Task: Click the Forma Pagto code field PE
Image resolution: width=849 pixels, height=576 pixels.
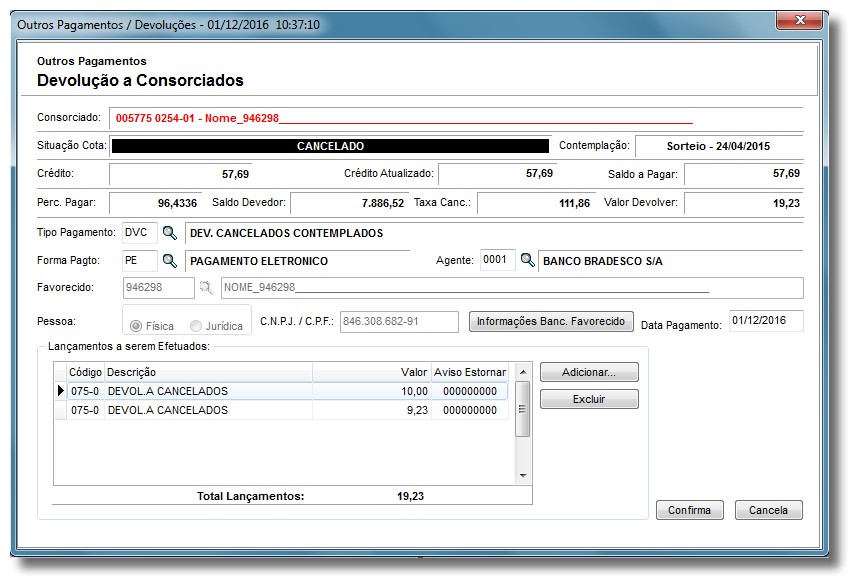Action: click(140, 261)
